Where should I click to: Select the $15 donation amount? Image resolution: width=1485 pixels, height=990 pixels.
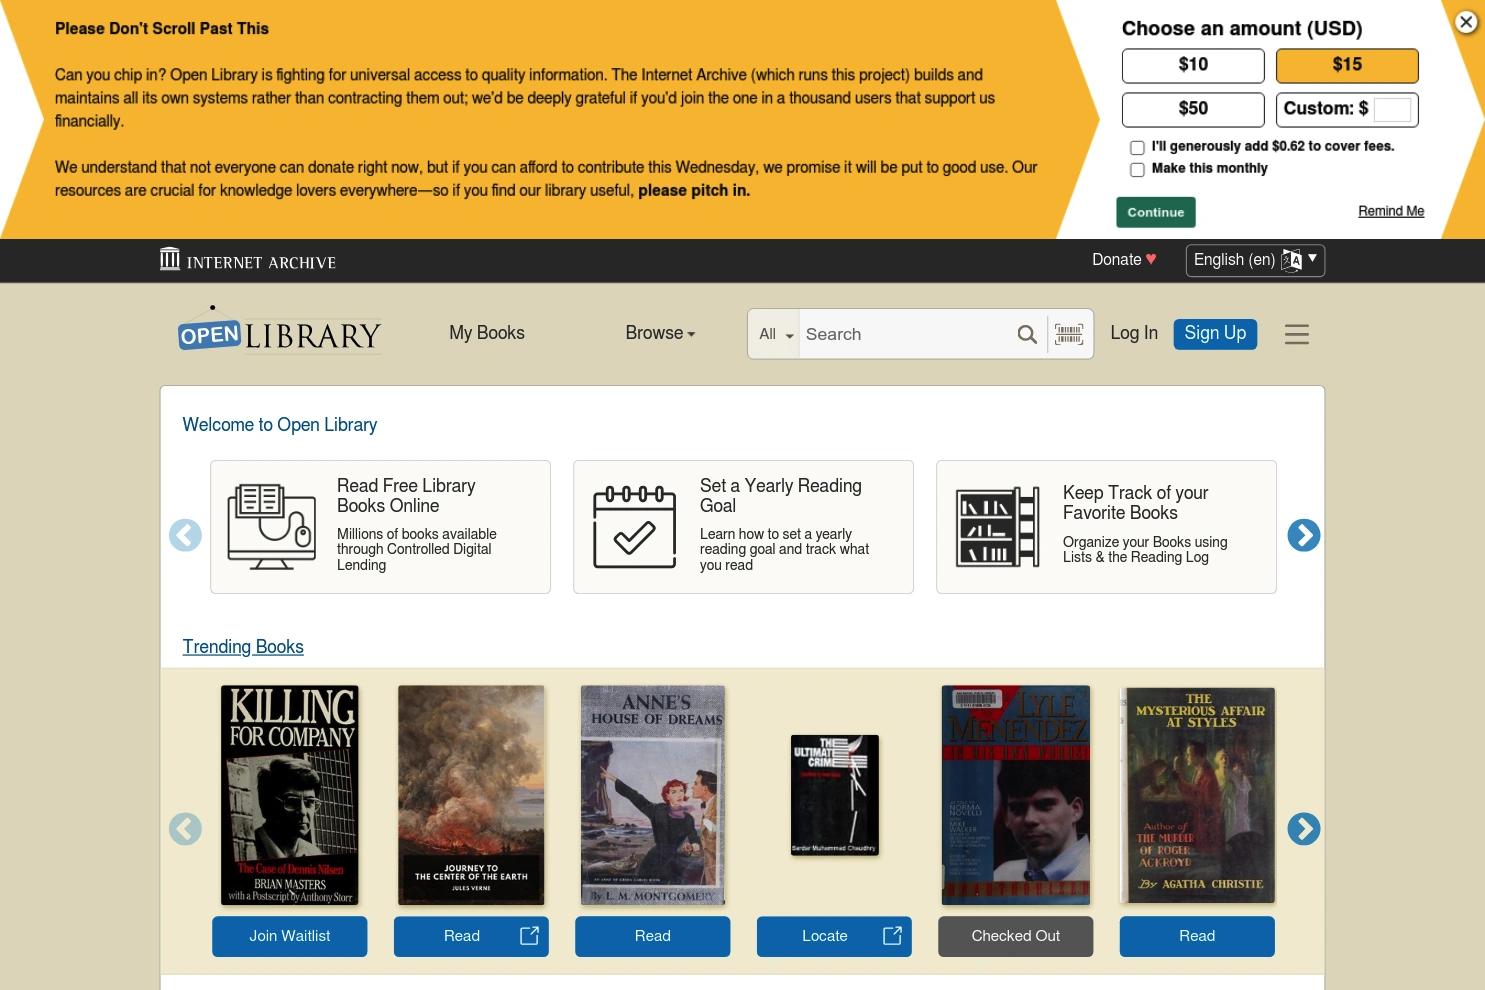[x=1346, y=65]
